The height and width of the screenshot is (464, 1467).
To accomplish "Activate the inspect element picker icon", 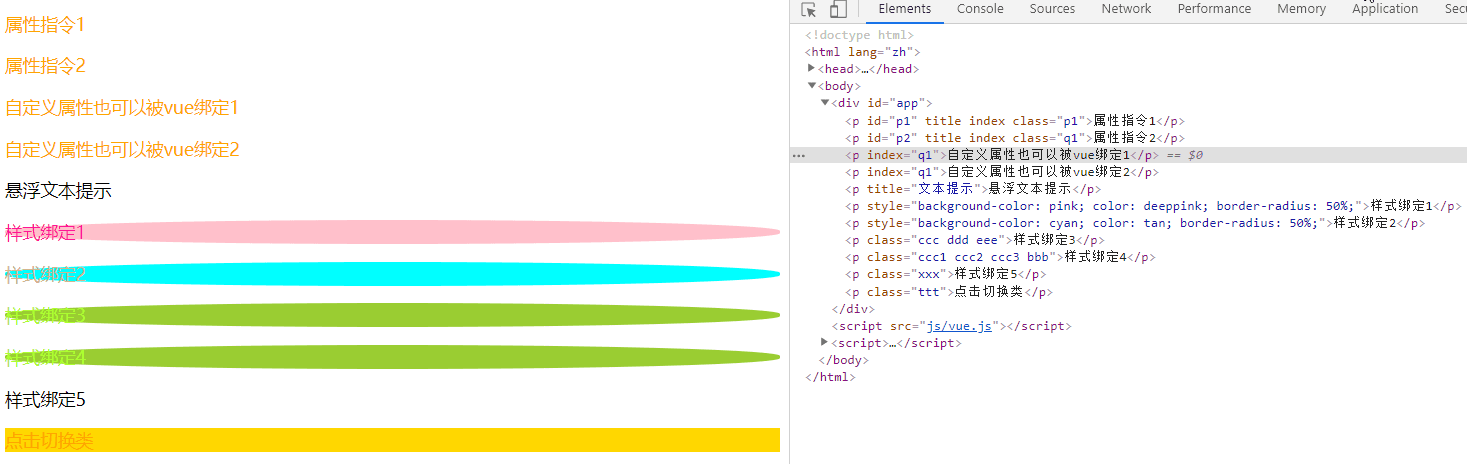I will [809, 9].
